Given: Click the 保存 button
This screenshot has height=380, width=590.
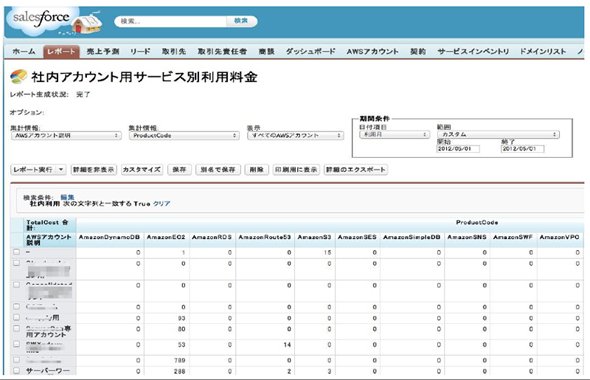Looking at the screenshot, I should 179,170.
